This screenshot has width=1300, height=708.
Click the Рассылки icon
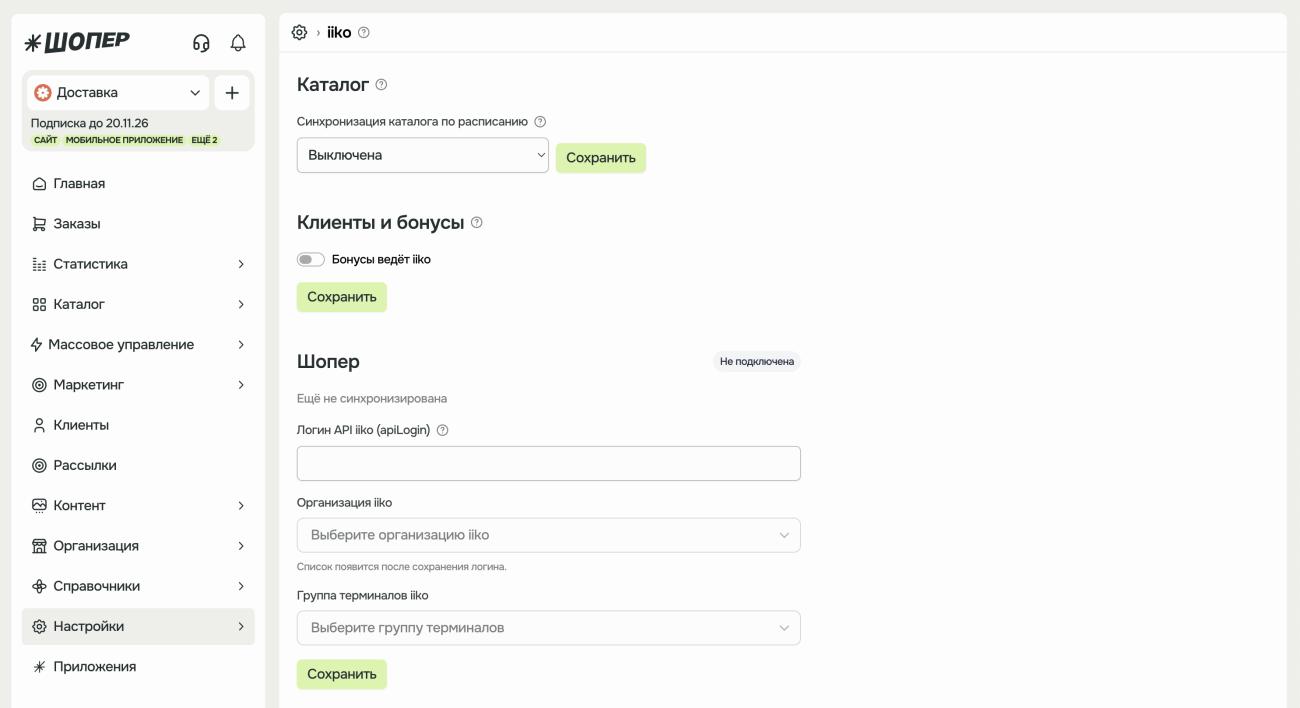(x=39, y=465)
